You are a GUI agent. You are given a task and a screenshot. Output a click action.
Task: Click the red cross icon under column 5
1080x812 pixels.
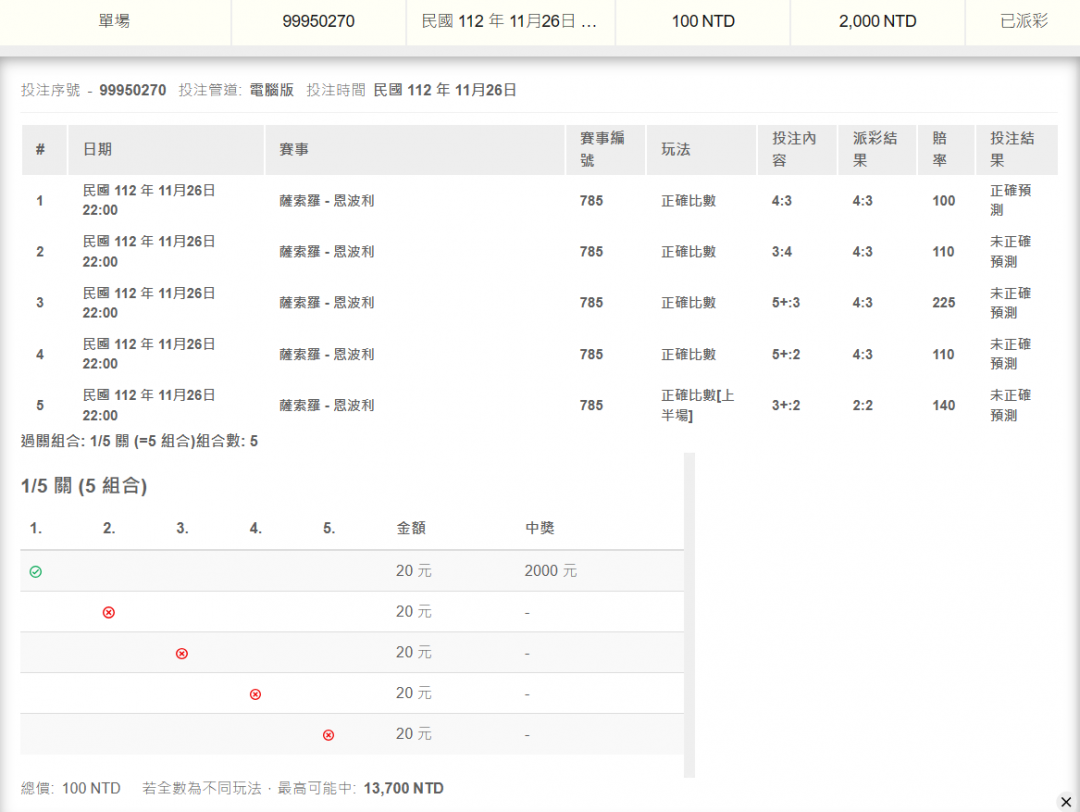coord(329,735)
